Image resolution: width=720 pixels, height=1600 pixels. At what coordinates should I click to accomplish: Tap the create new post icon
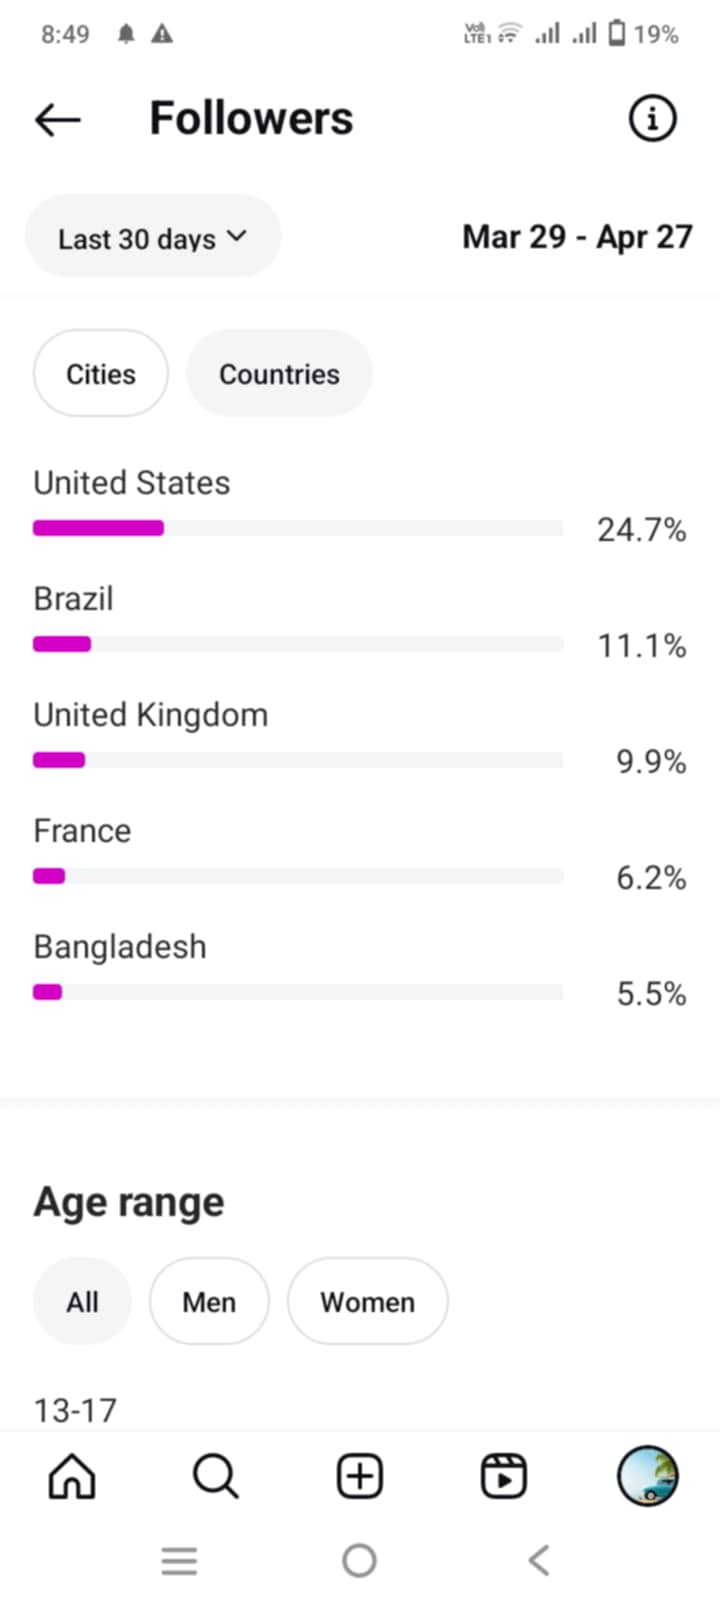pyautogui.click(x=359, y=1476)
